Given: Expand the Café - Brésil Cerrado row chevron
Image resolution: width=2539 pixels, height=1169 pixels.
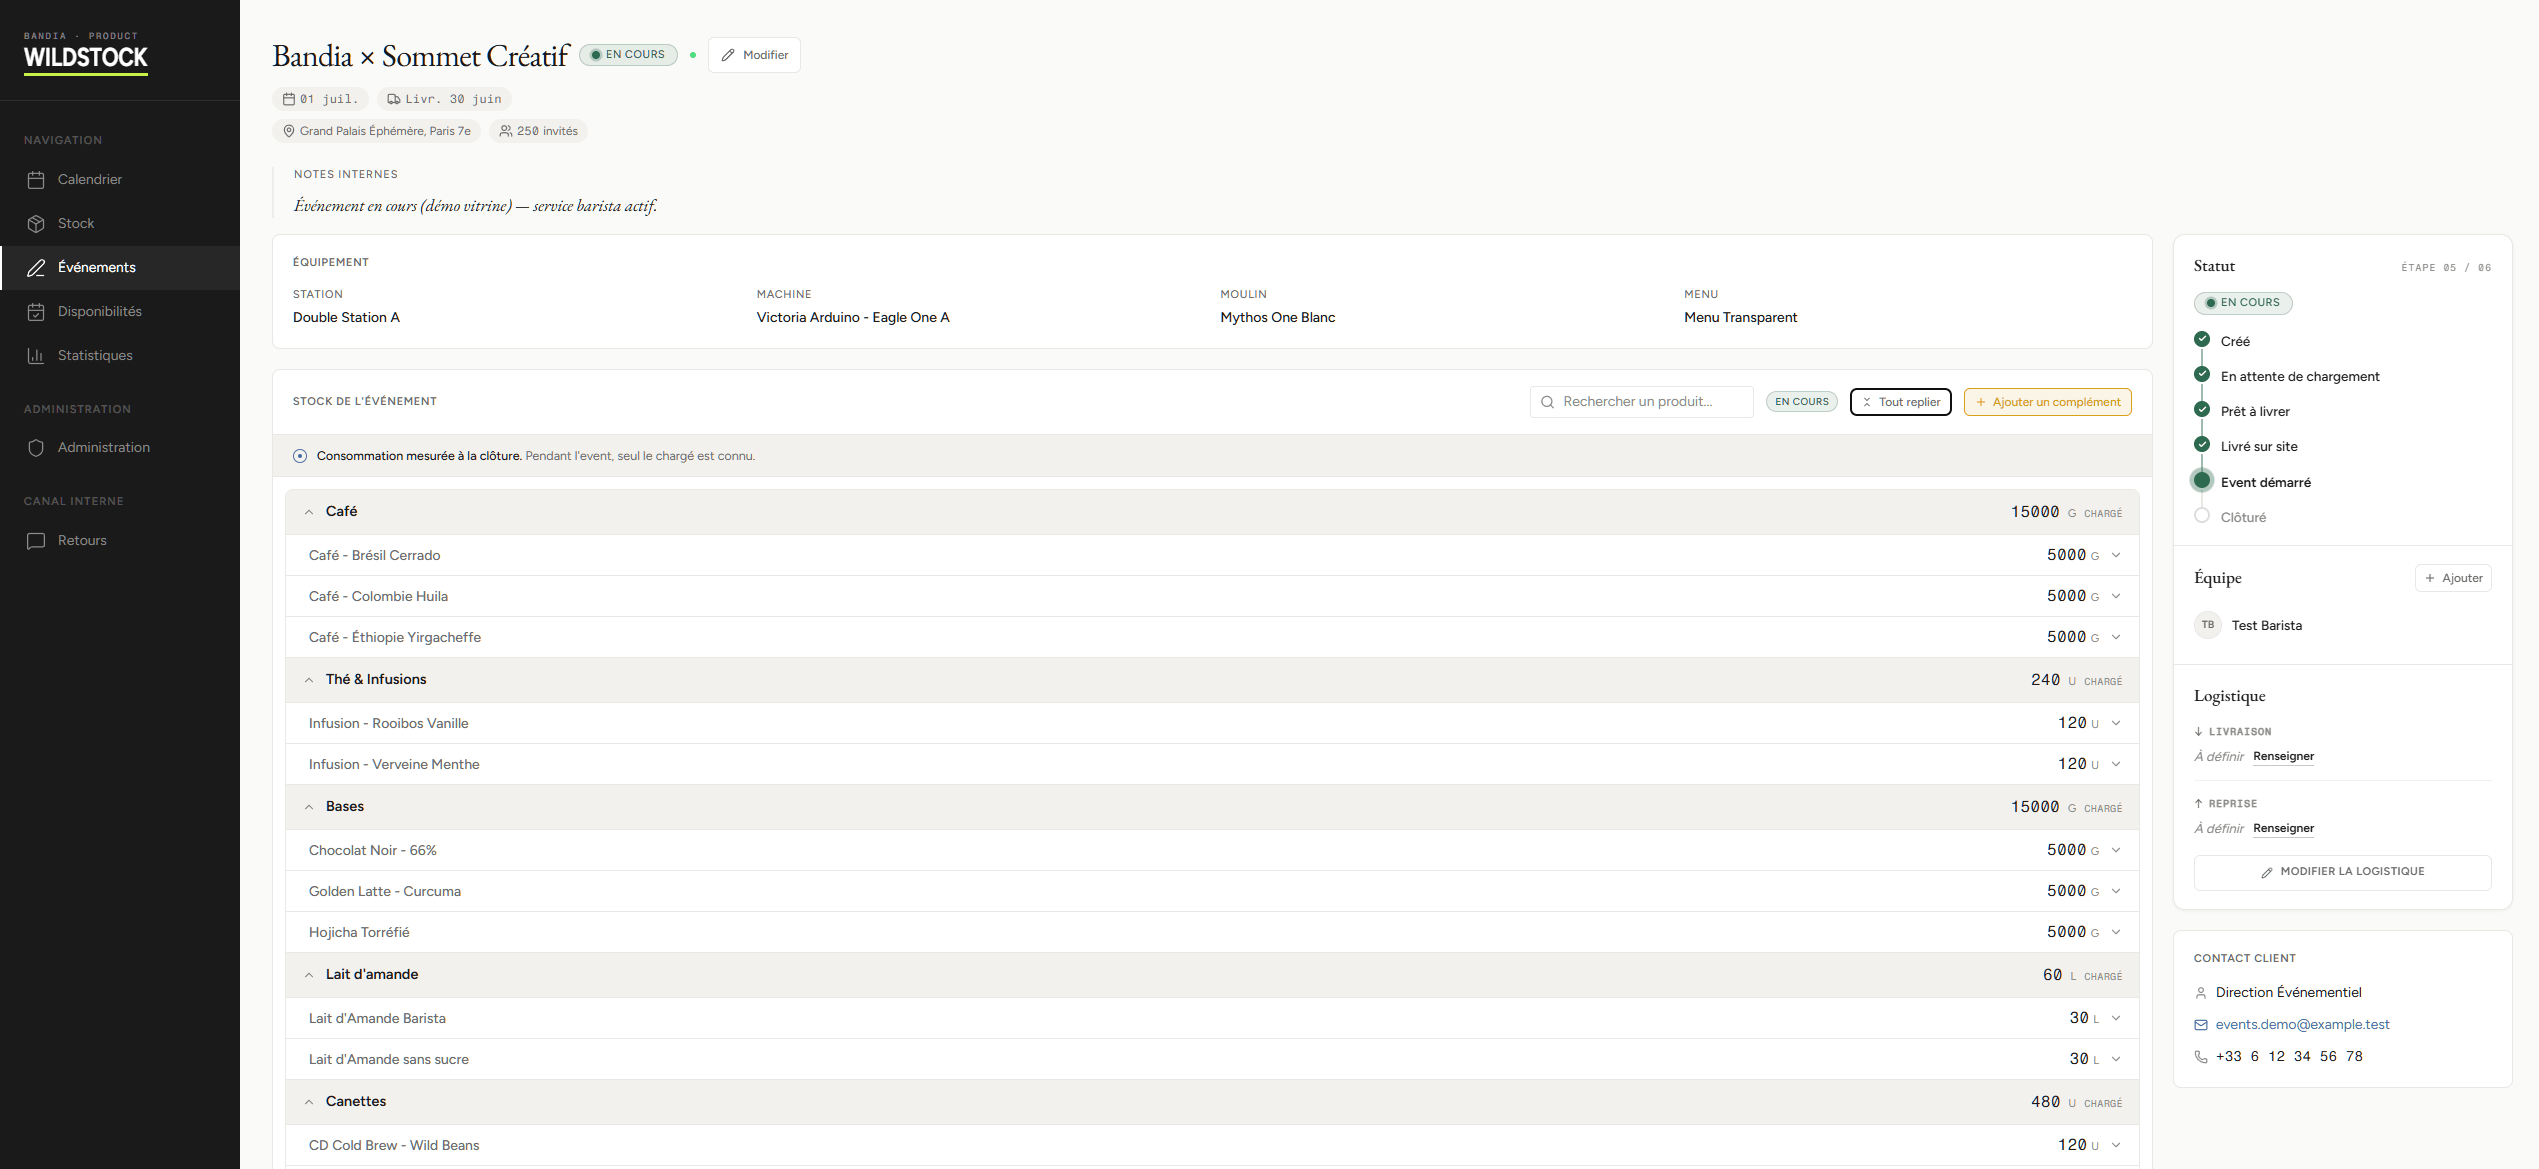Looking at the screenshot, I should 2116,556.
